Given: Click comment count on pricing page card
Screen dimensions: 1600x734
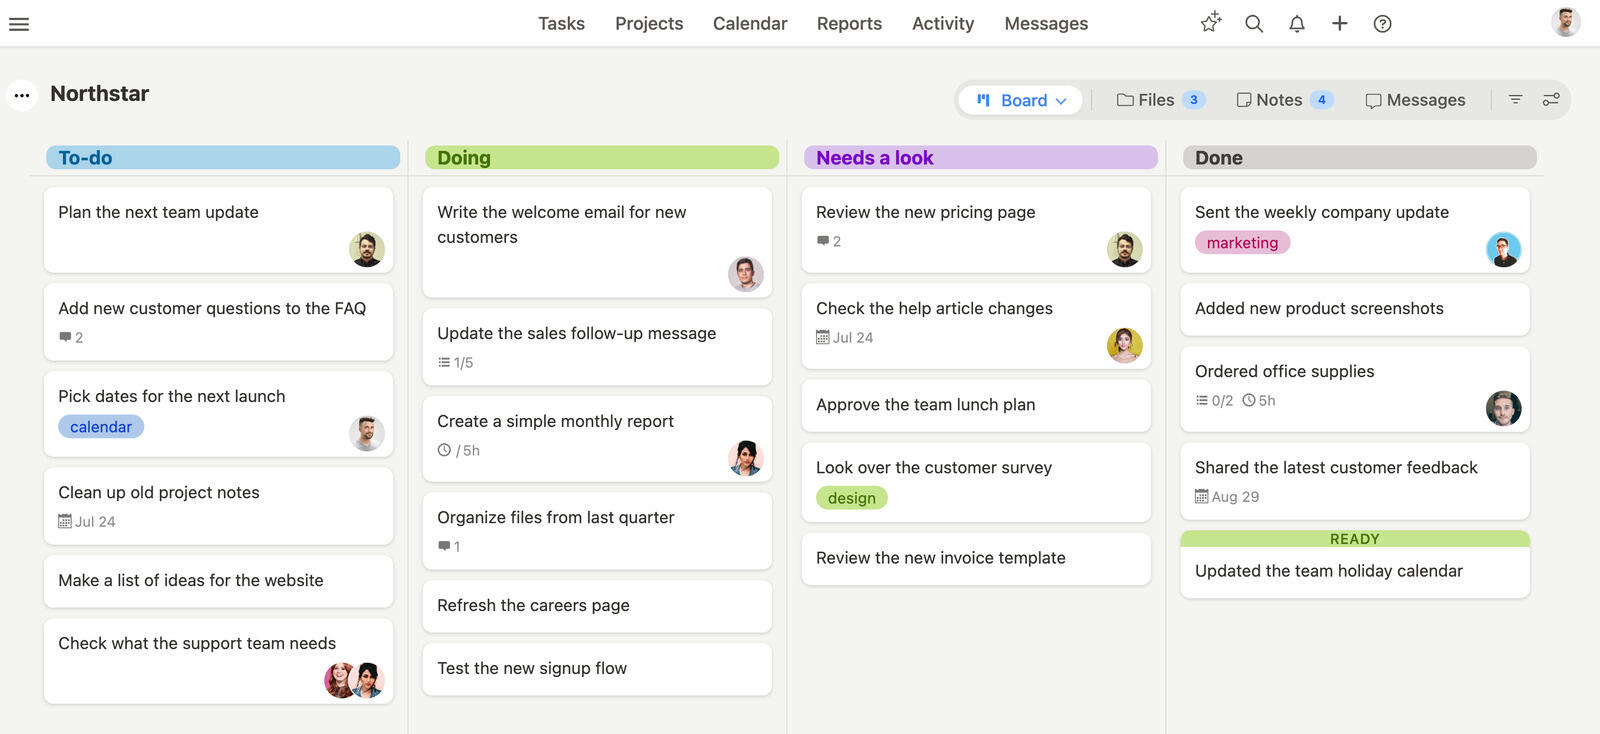Looking at the screenshot, I should [829, 242].
